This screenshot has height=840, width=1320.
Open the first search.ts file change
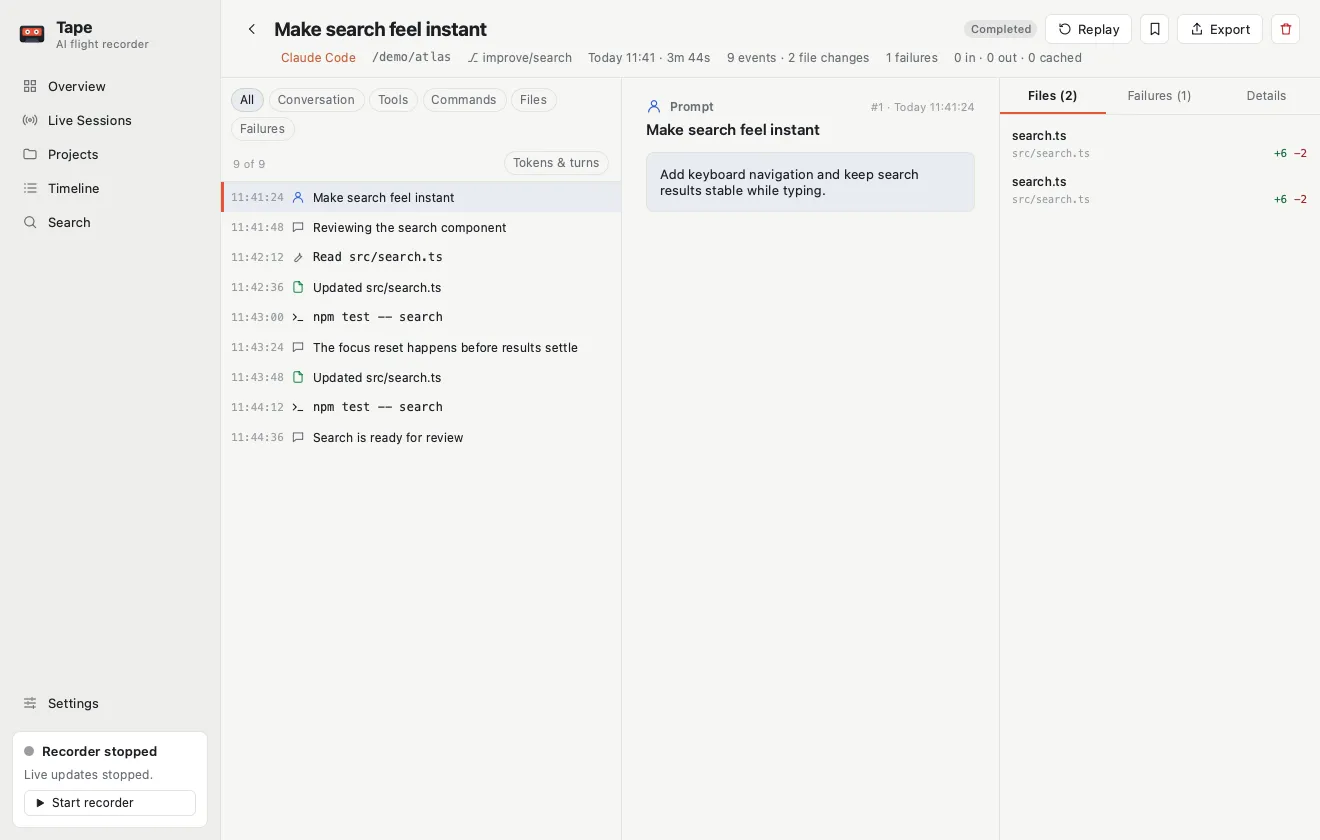click(x=1159, y=144)
